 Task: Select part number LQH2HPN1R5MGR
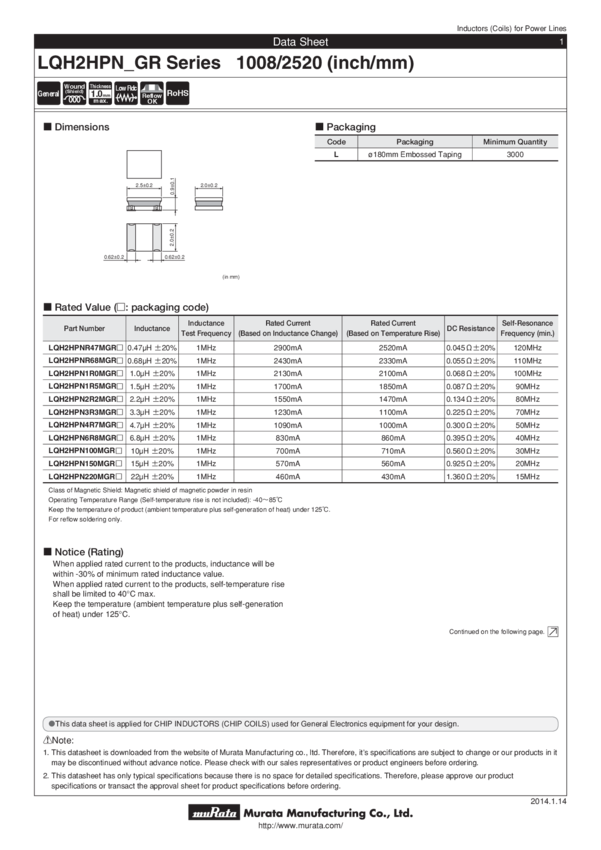(x=85, y=386)
